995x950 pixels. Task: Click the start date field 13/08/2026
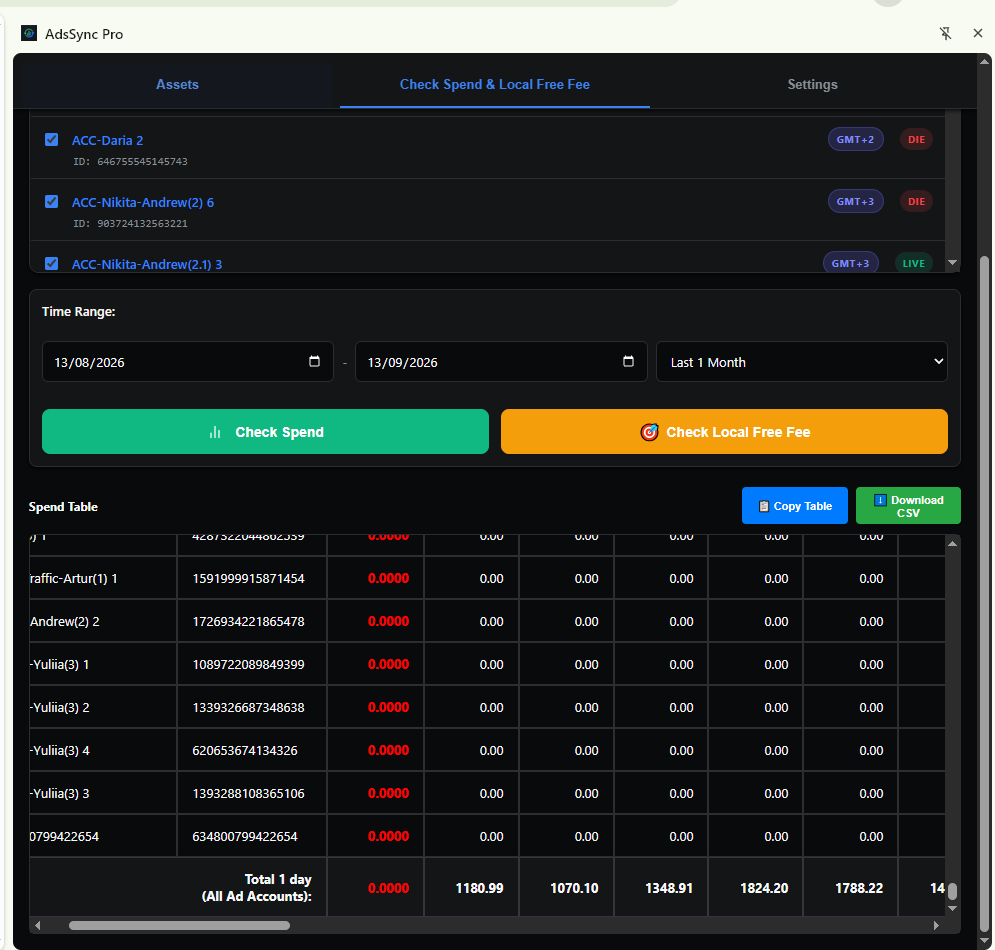coord(187,362)
